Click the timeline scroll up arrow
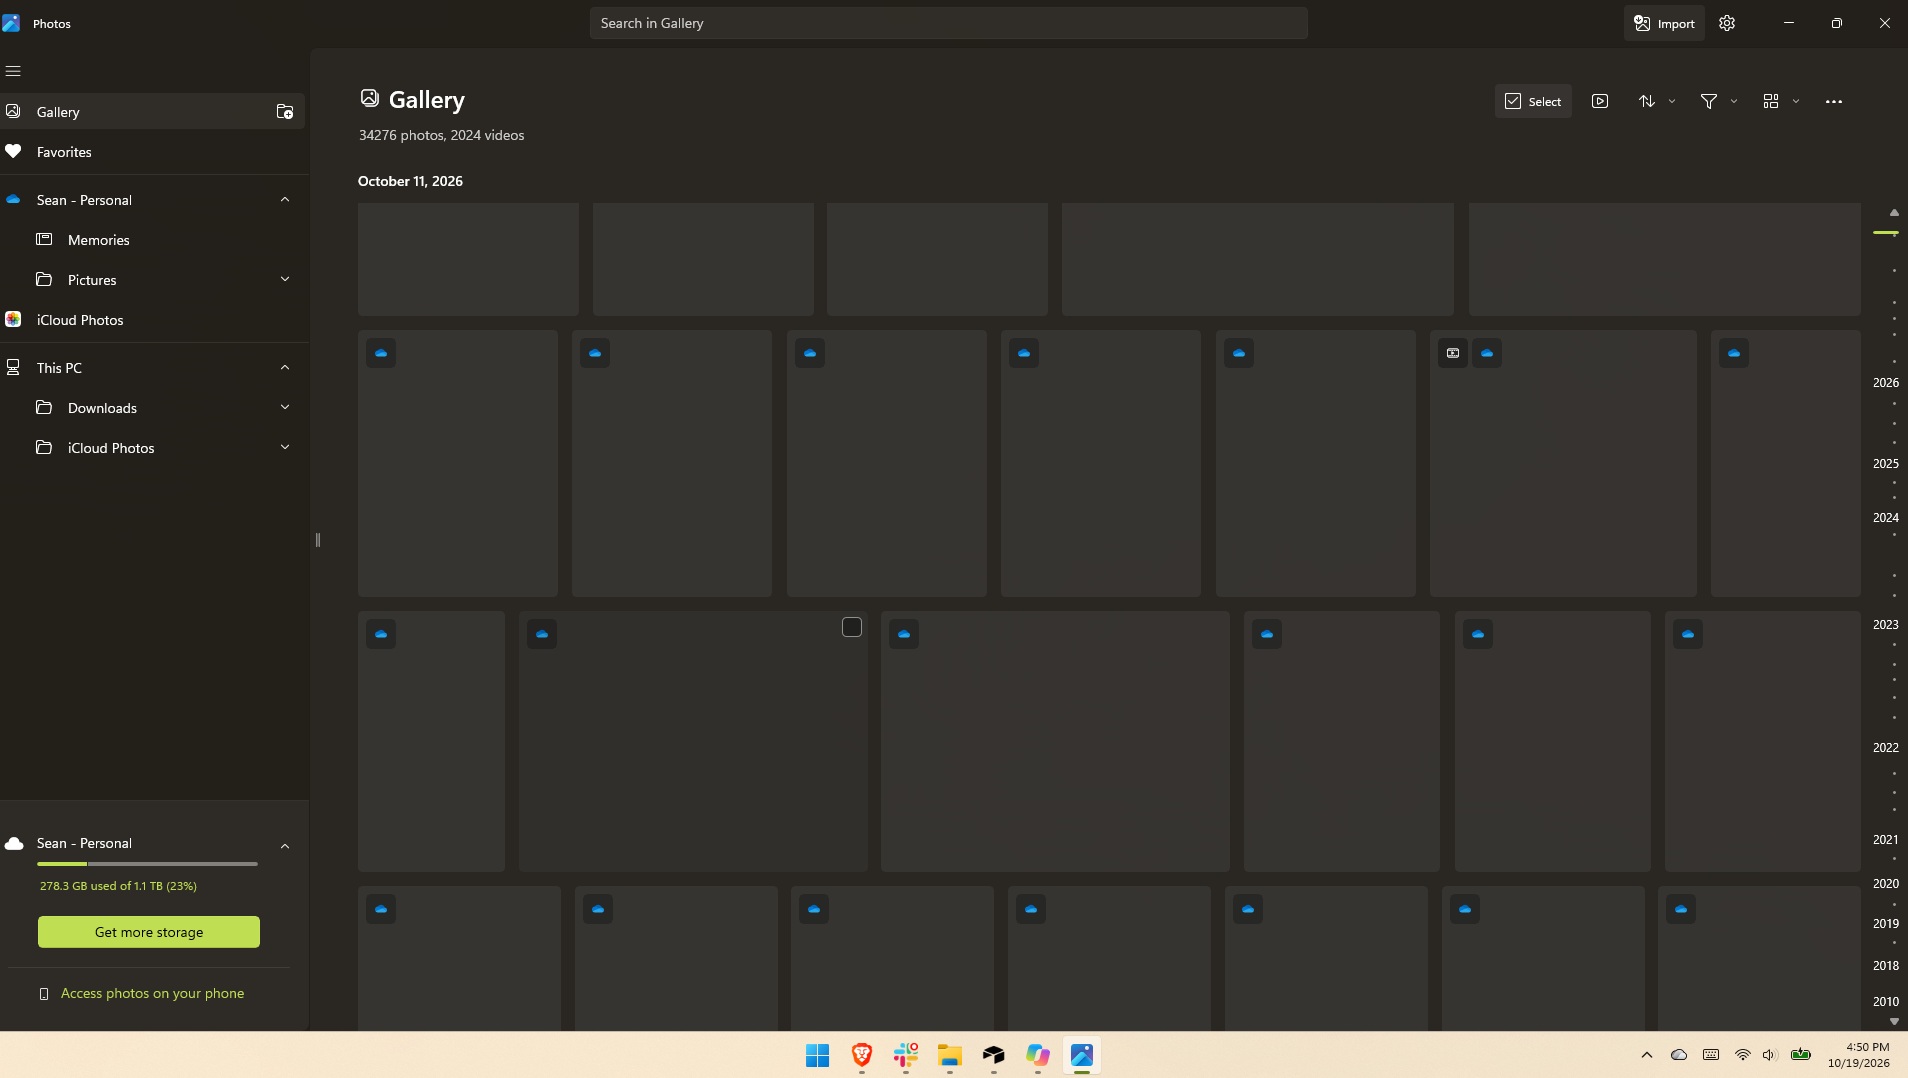 (1894, 212)
